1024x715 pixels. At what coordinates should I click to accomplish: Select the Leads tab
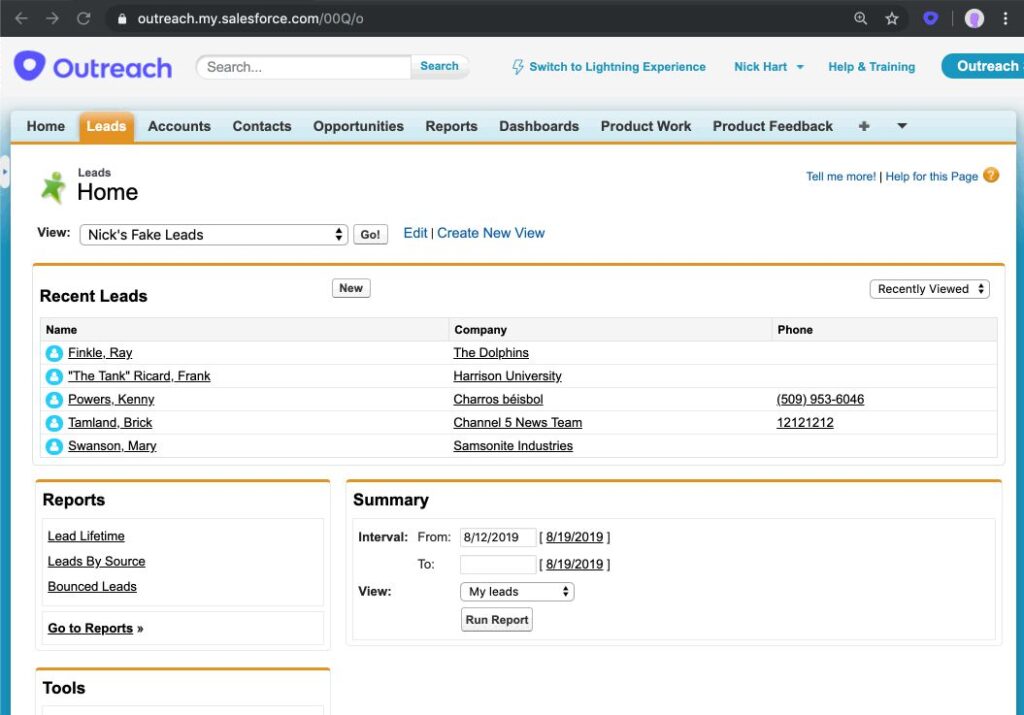click(x=106, y=126)
